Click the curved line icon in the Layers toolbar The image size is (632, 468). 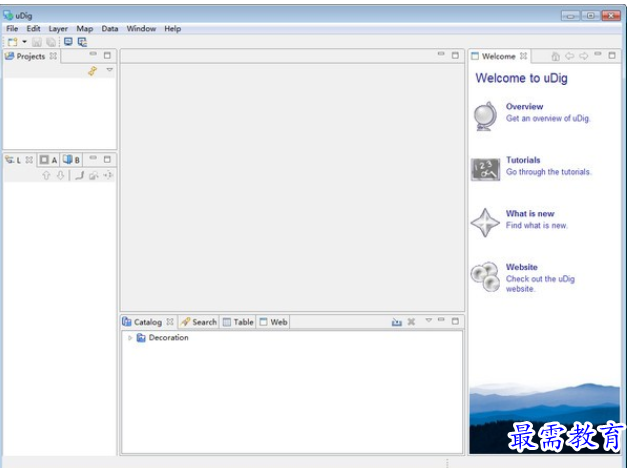coord(80,175)
